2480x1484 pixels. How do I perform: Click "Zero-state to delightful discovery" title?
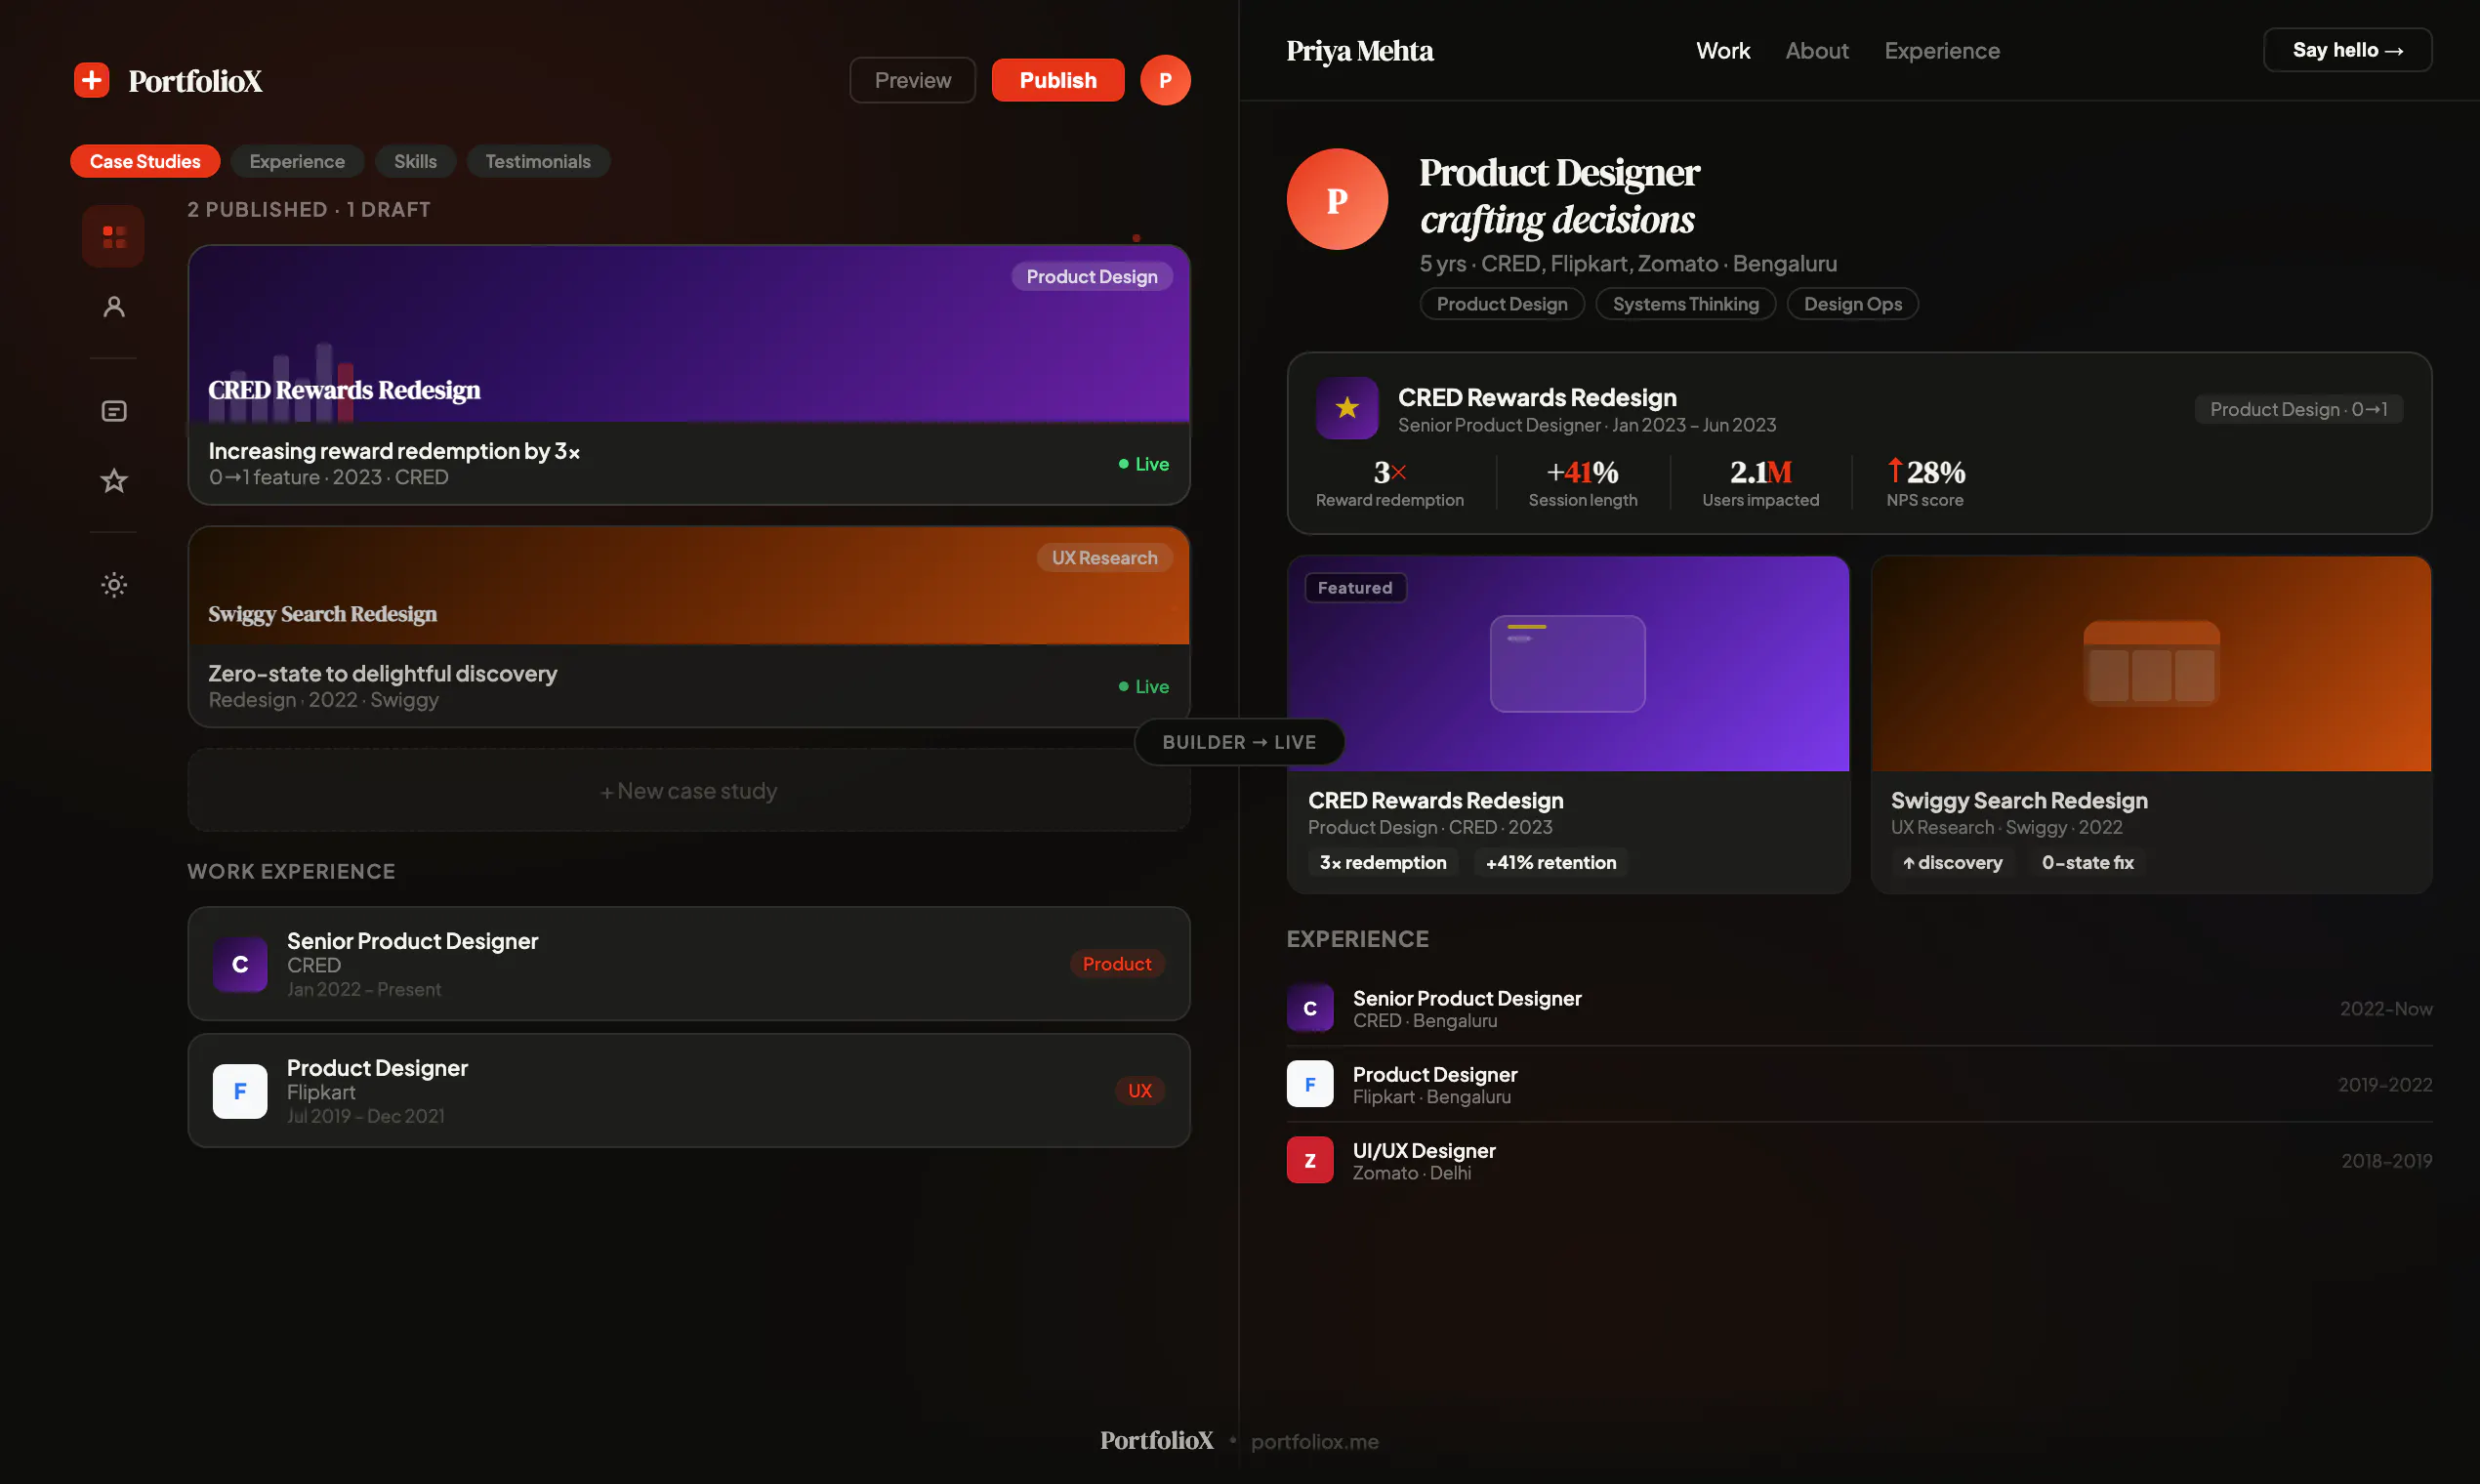pos(383,673)
